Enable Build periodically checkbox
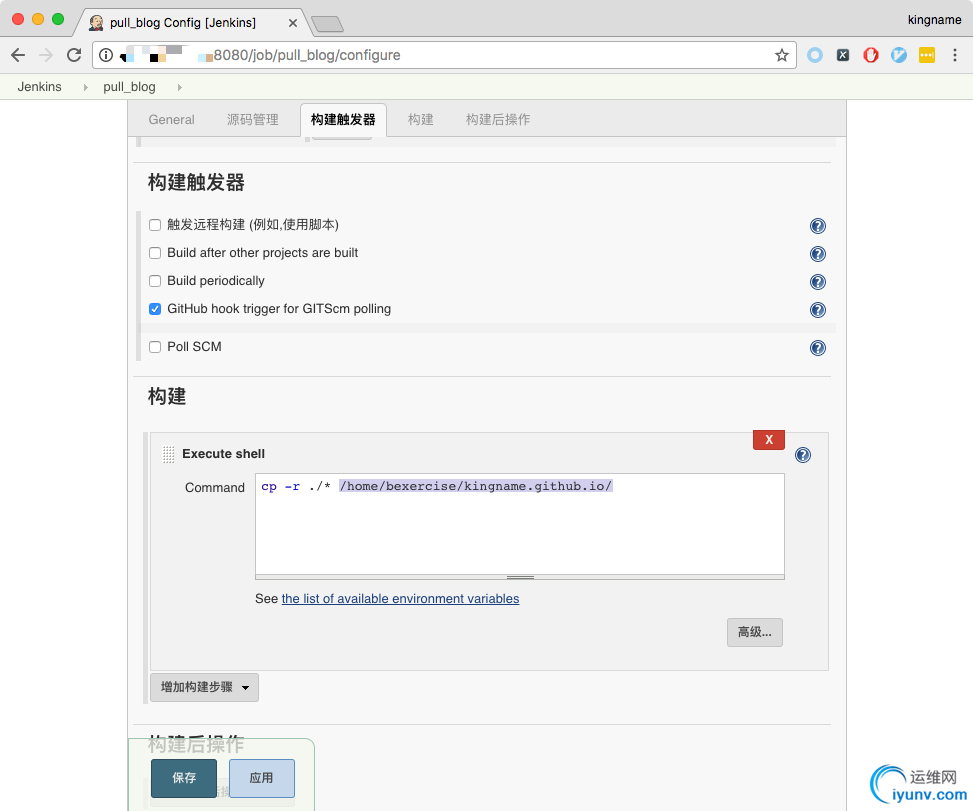Viewport: 973px width, 811px height. pyautogui.click(x=155, y=280)
